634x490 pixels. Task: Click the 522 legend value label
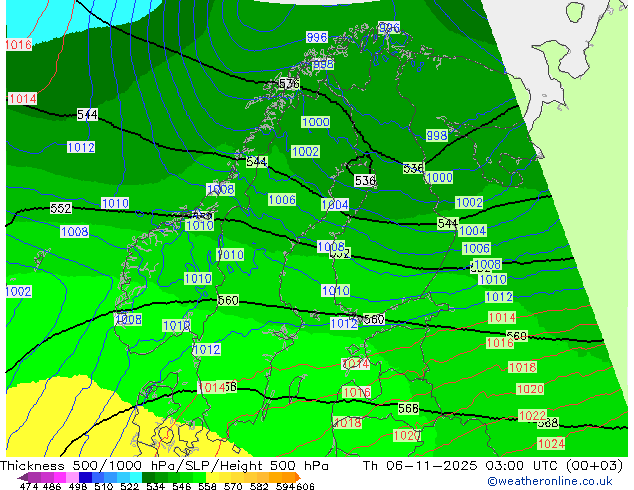tap(129, 486)
